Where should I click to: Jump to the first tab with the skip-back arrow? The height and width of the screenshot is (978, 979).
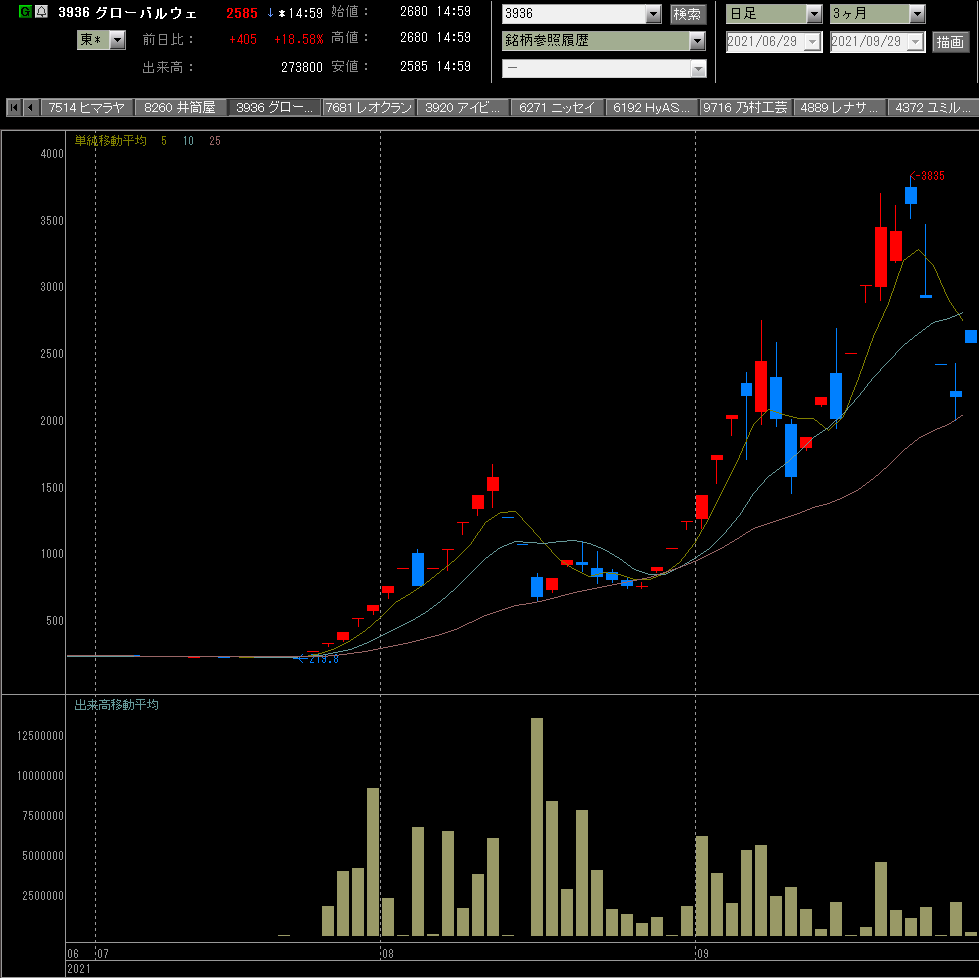[x=14, y=107]
